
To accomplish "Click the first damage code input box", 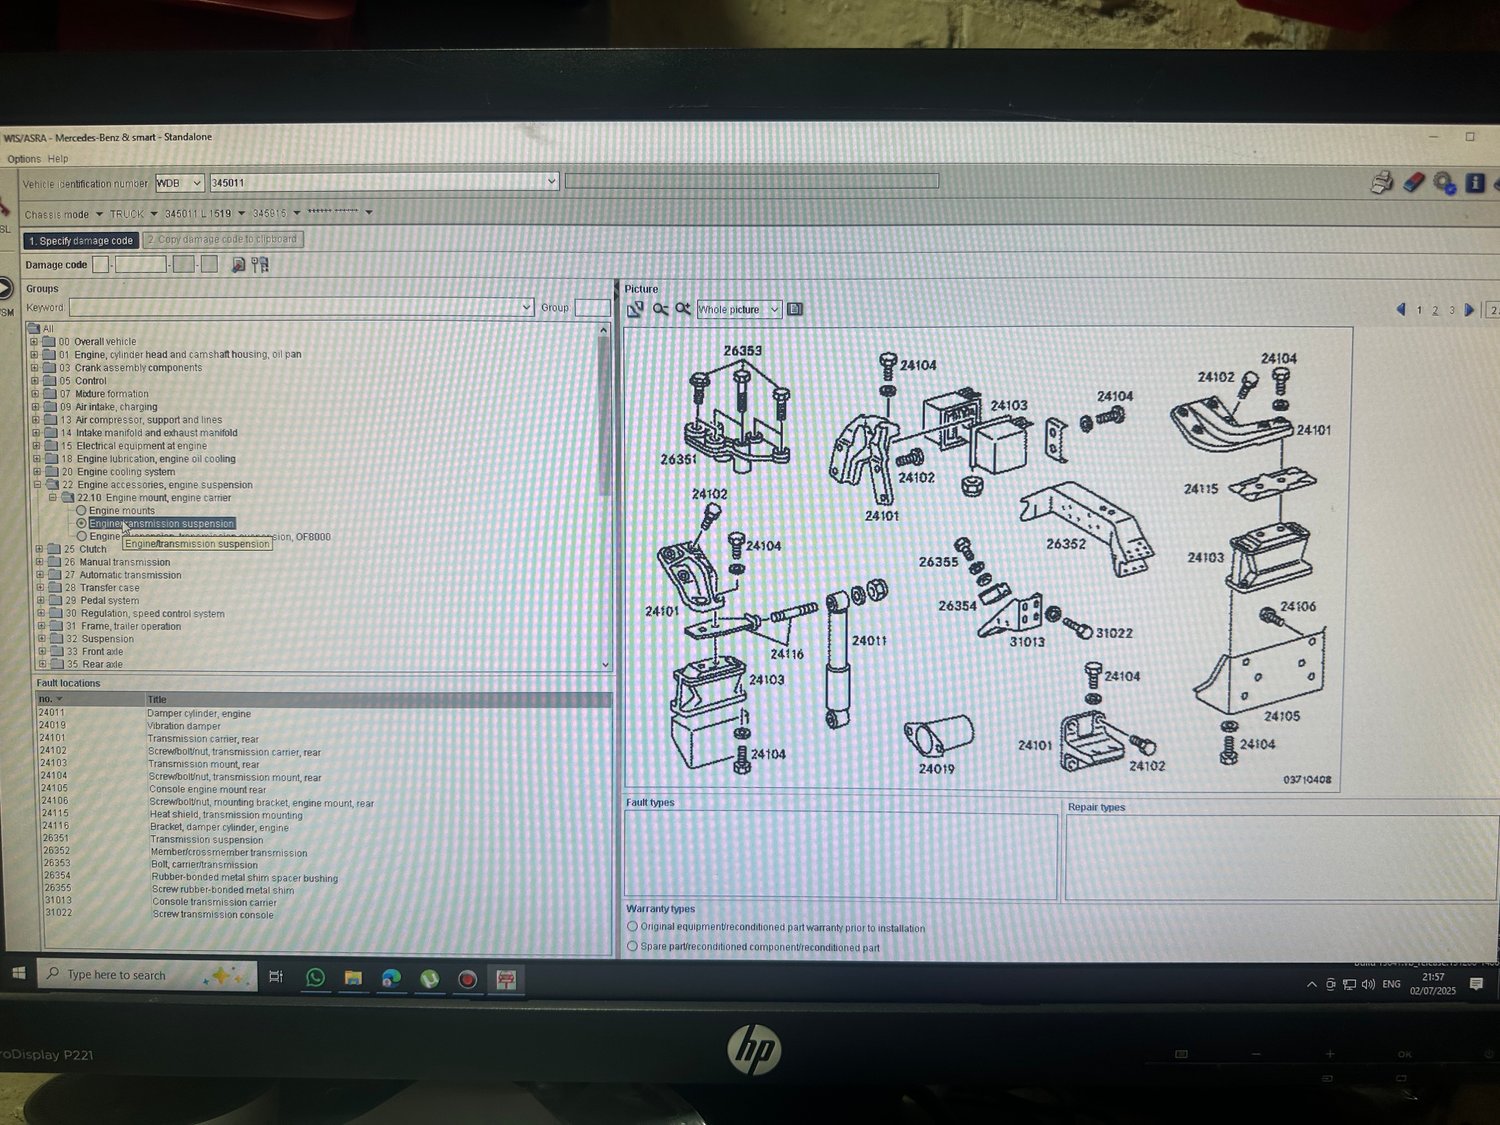I will [100, 264].
